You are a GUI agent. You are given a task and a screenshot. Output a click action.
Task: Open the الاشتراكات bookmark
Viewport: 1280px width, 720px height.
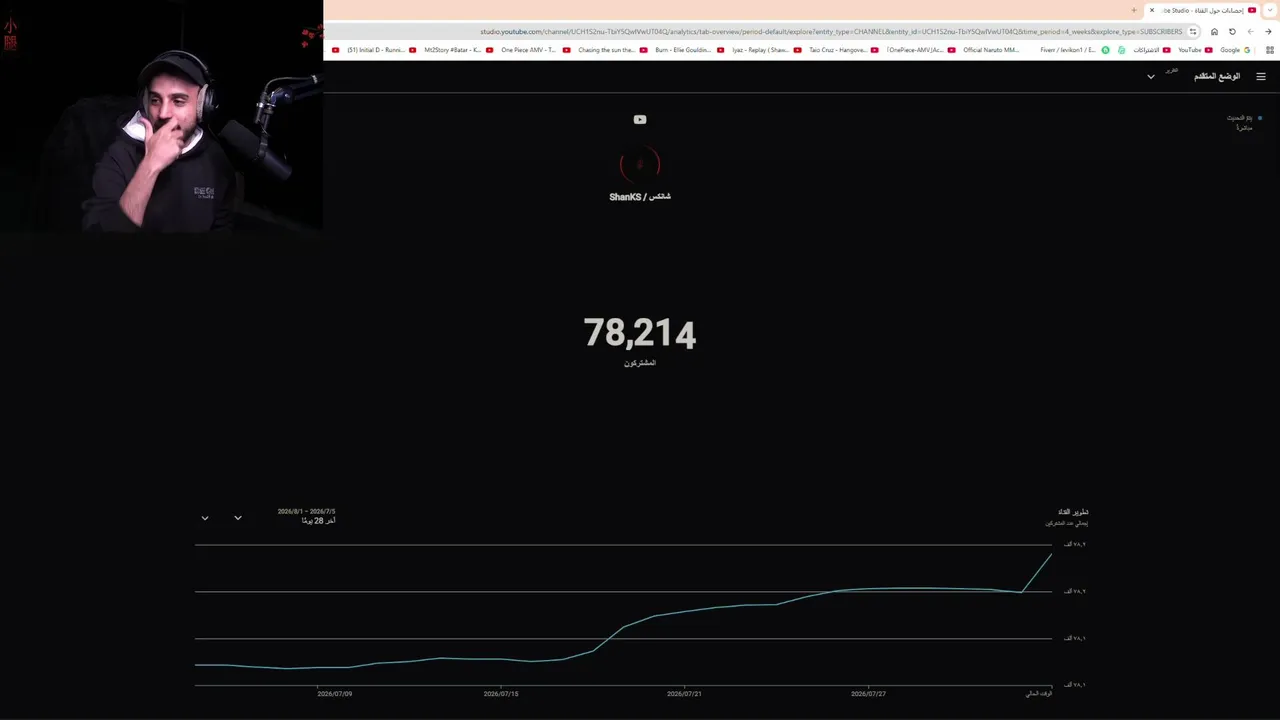pos(1152,50)
